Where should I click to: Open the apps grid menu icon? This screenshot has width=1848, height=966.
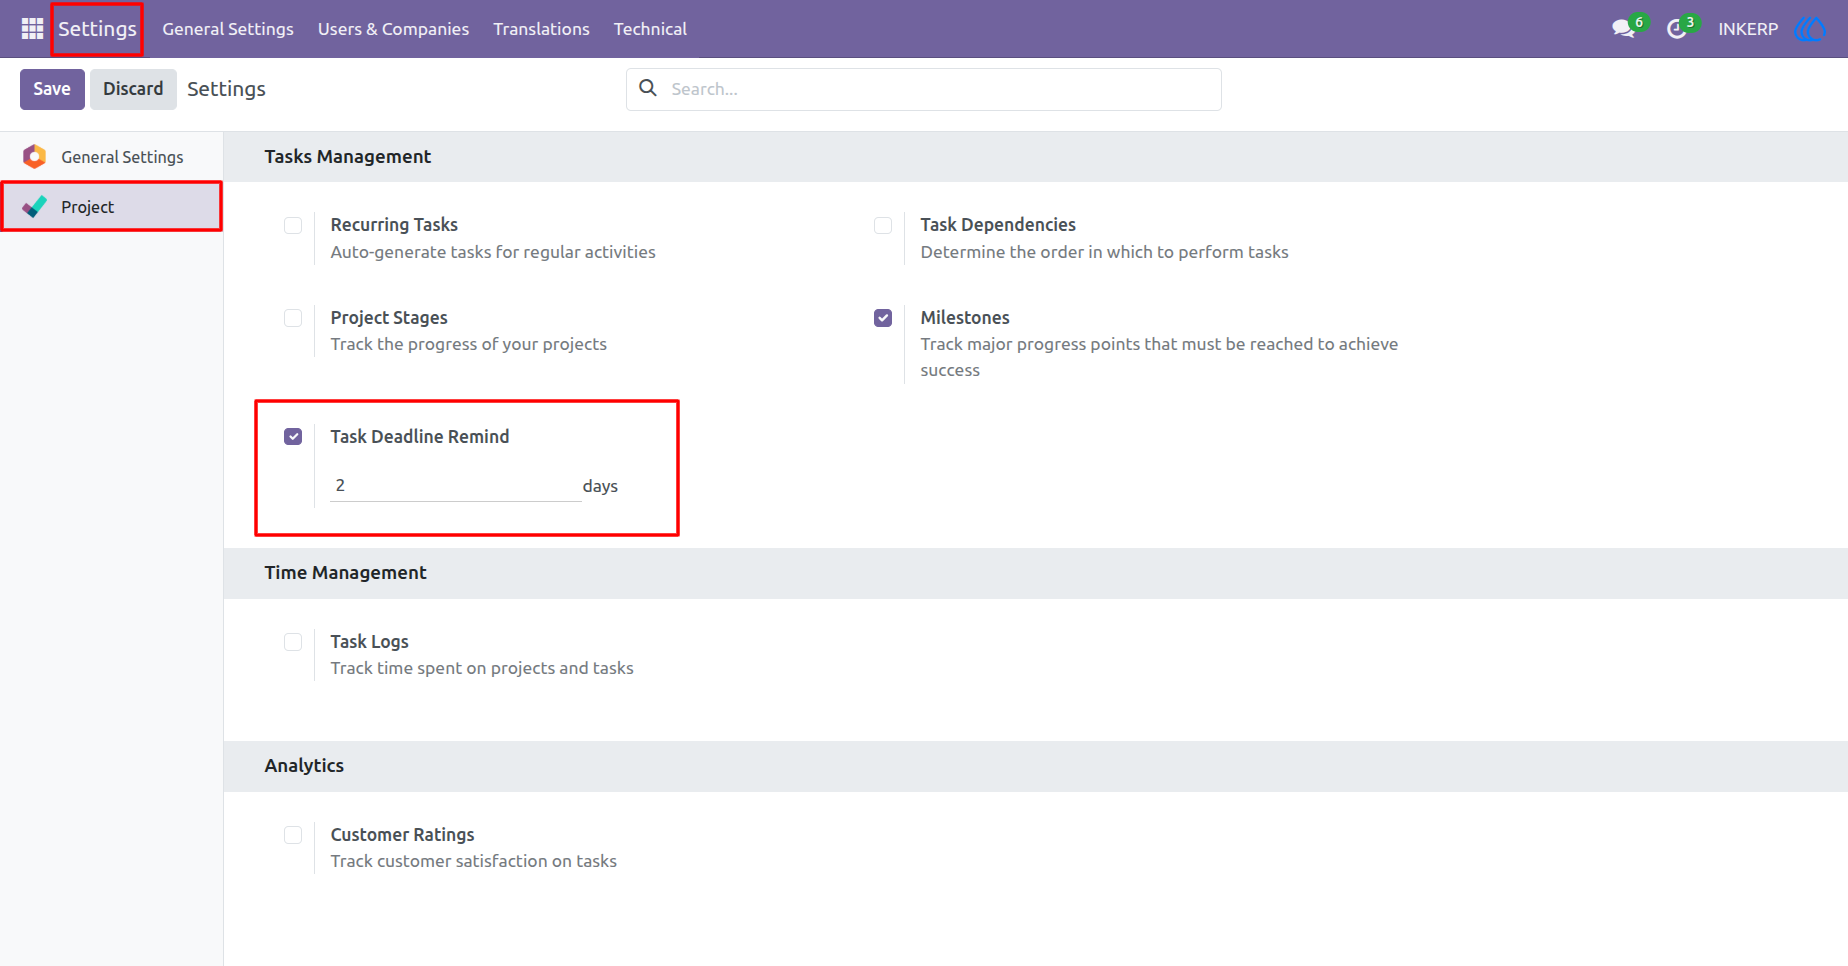(32, 29)
